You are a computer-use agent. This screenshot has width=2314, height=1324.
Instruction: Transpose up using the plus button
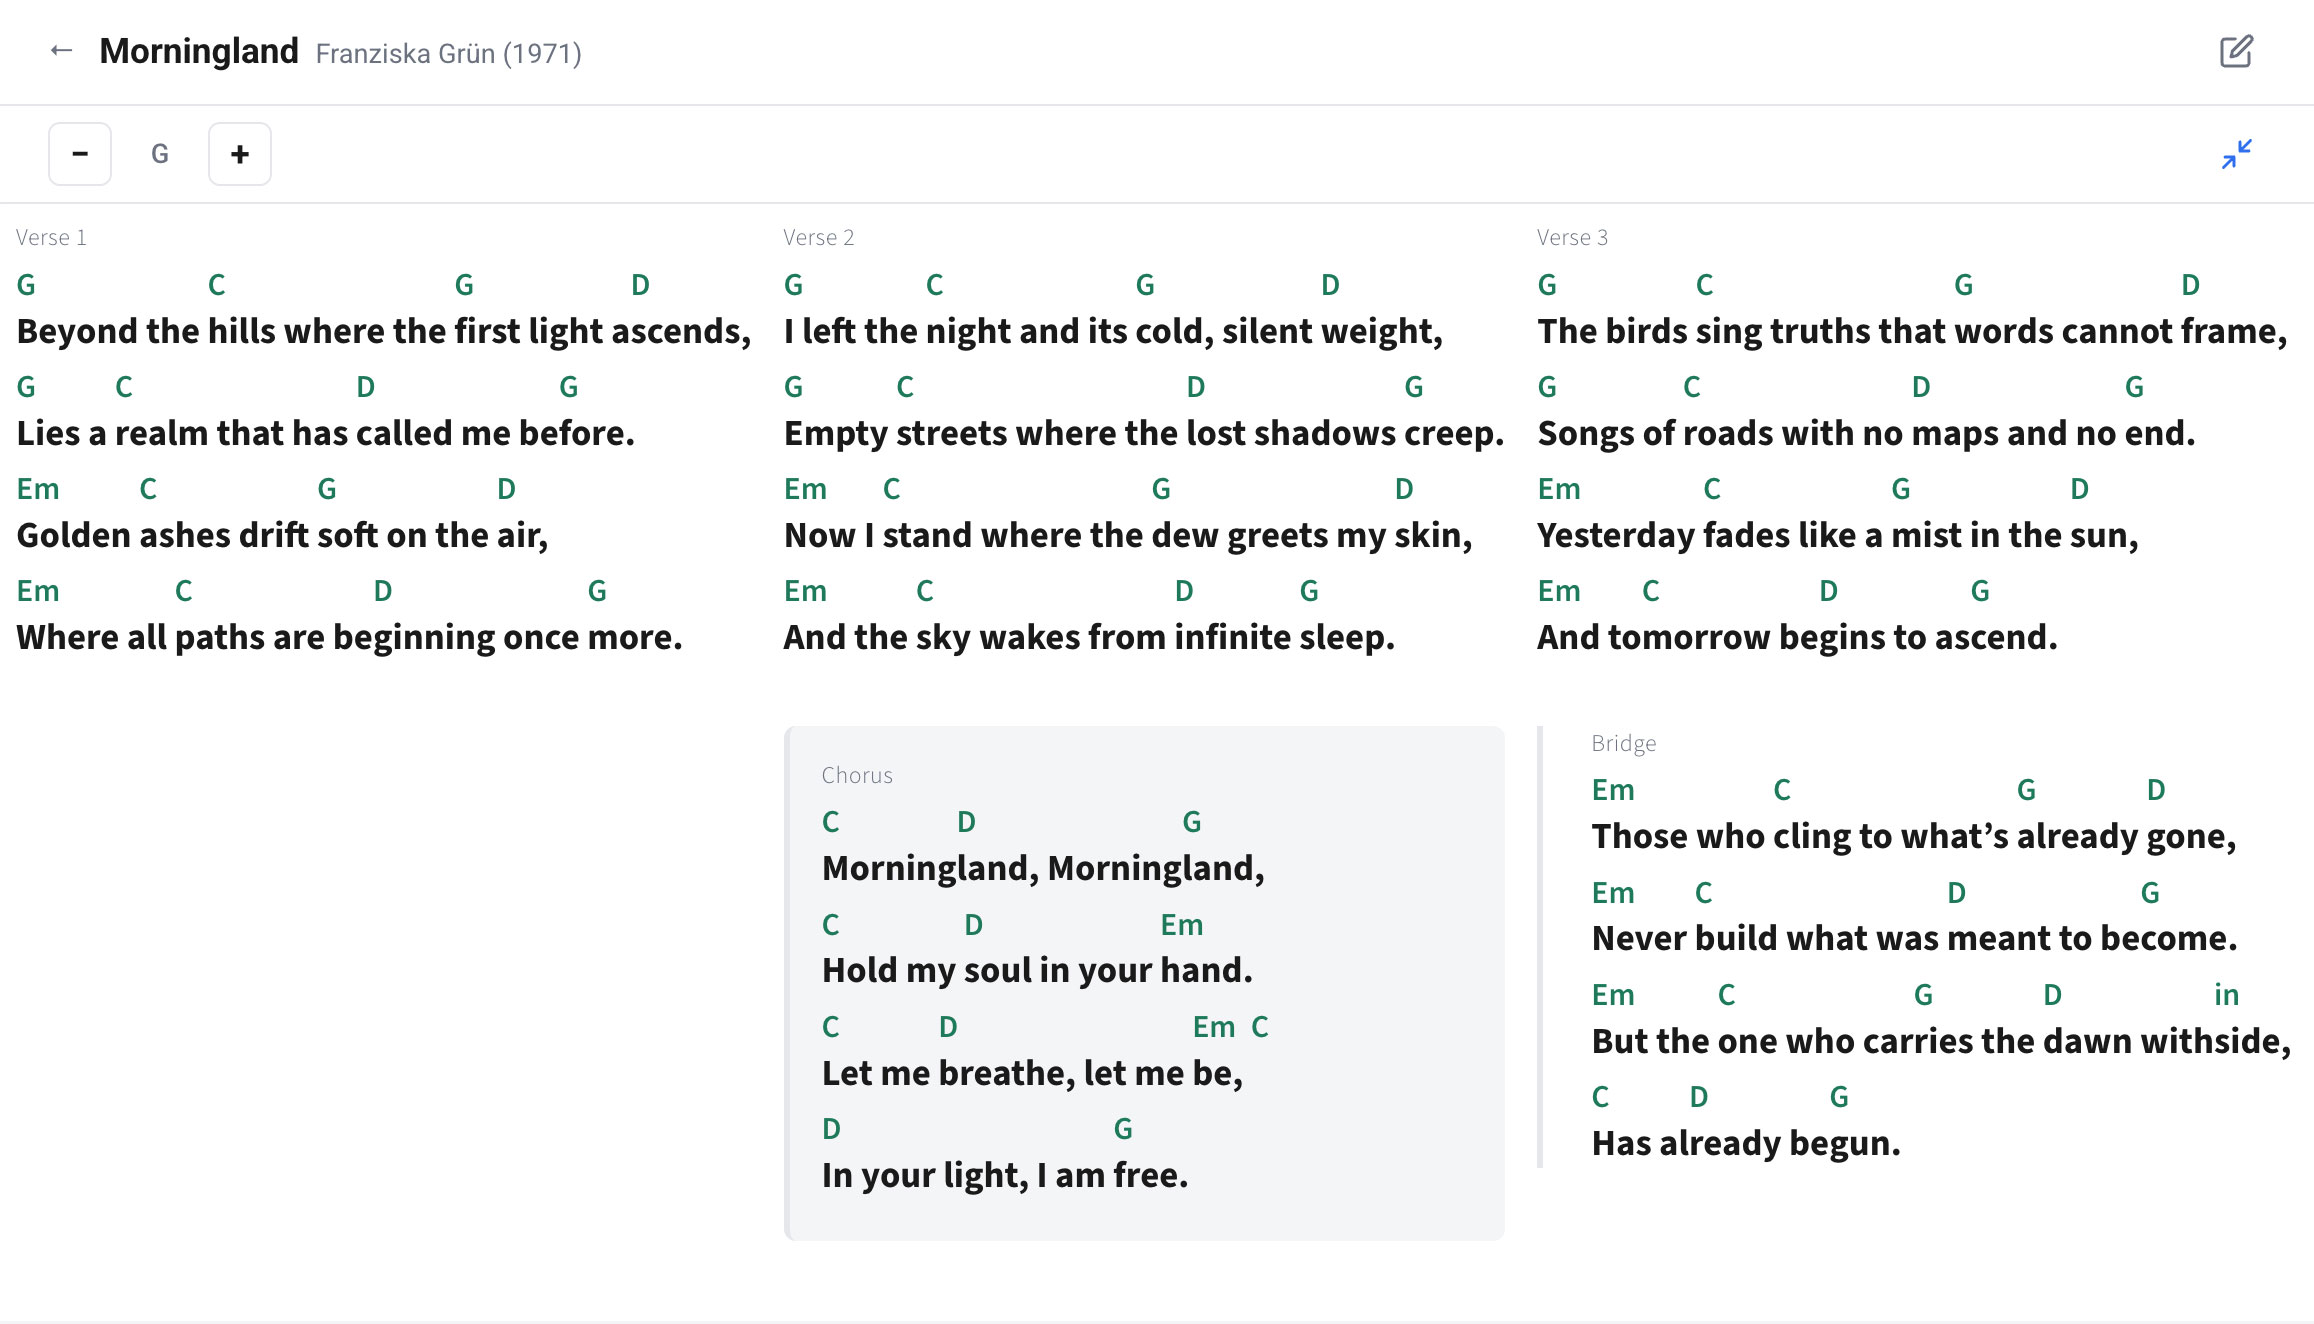[x=239, y=153]
